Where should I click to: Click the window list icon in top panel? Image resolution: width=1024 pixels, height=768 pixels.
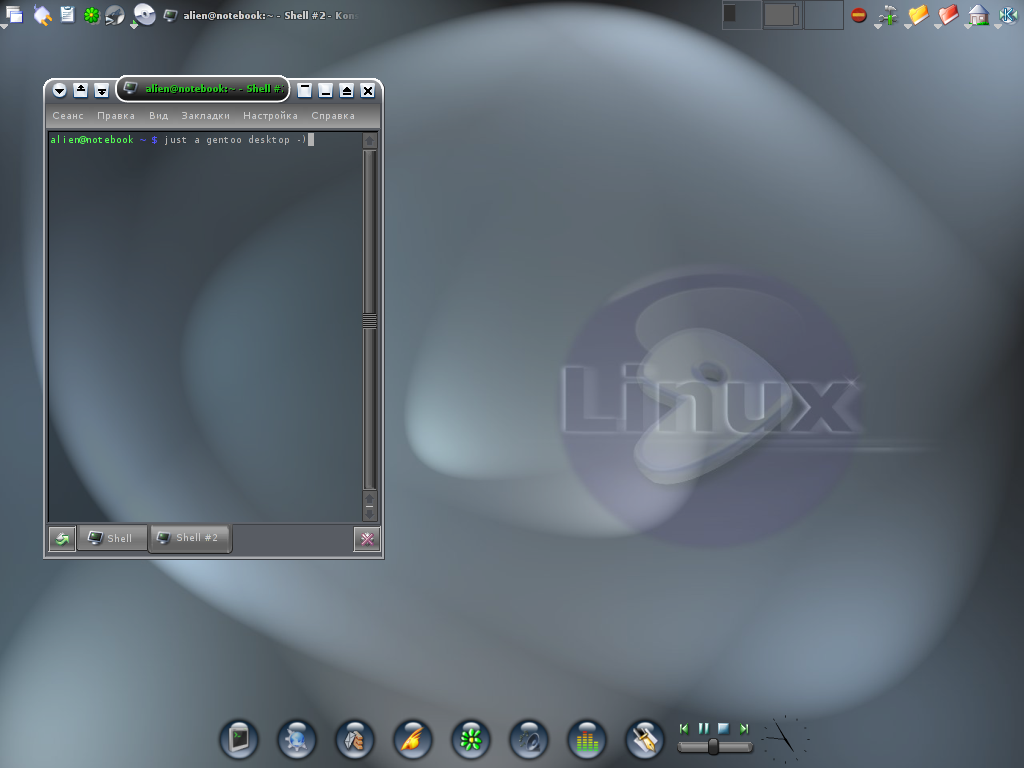14,14
